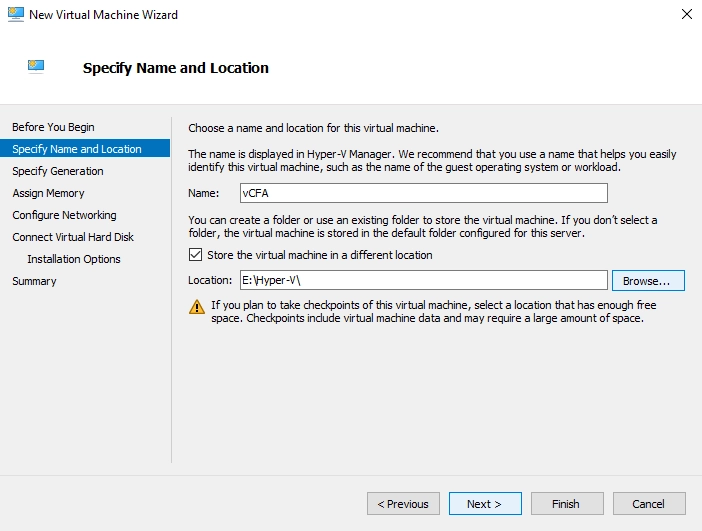
Task: Click Finish to complete the wizard
Action: pyautogui.click(x=567, y=504)
